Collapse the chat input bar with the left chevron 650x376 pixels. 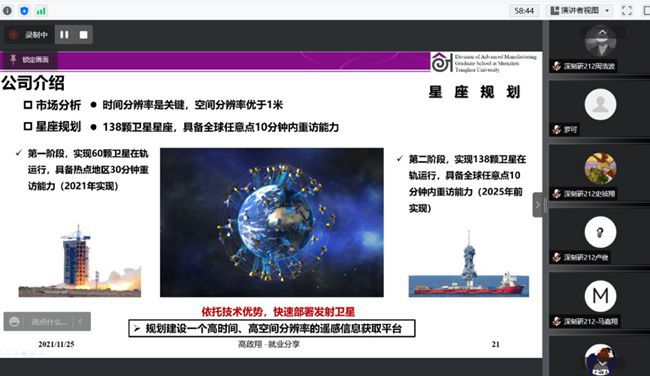coord(80,322)
